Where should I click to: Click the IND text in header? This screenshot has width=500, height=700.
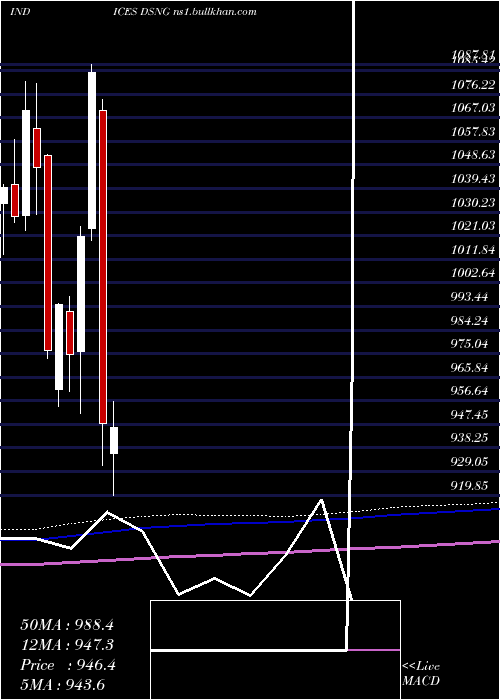[20, 12]
